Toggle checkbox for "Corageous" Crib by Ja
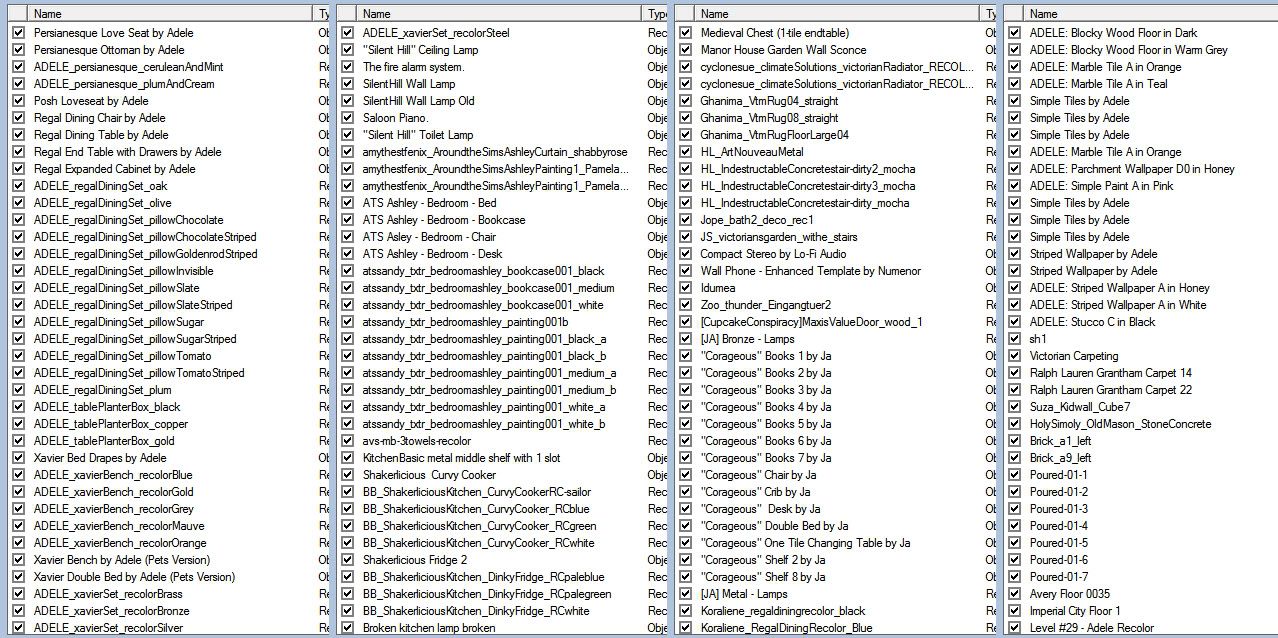Image resolution: width=1278 pixels, height=638 pixels. pos(685,492)
